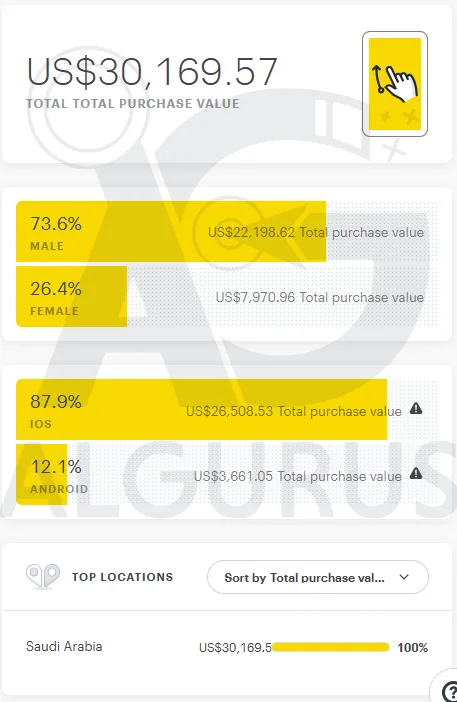Click the Saudi Arabia yellow progress bar
This screenshot has height=702, width=457.
point(330,647)
